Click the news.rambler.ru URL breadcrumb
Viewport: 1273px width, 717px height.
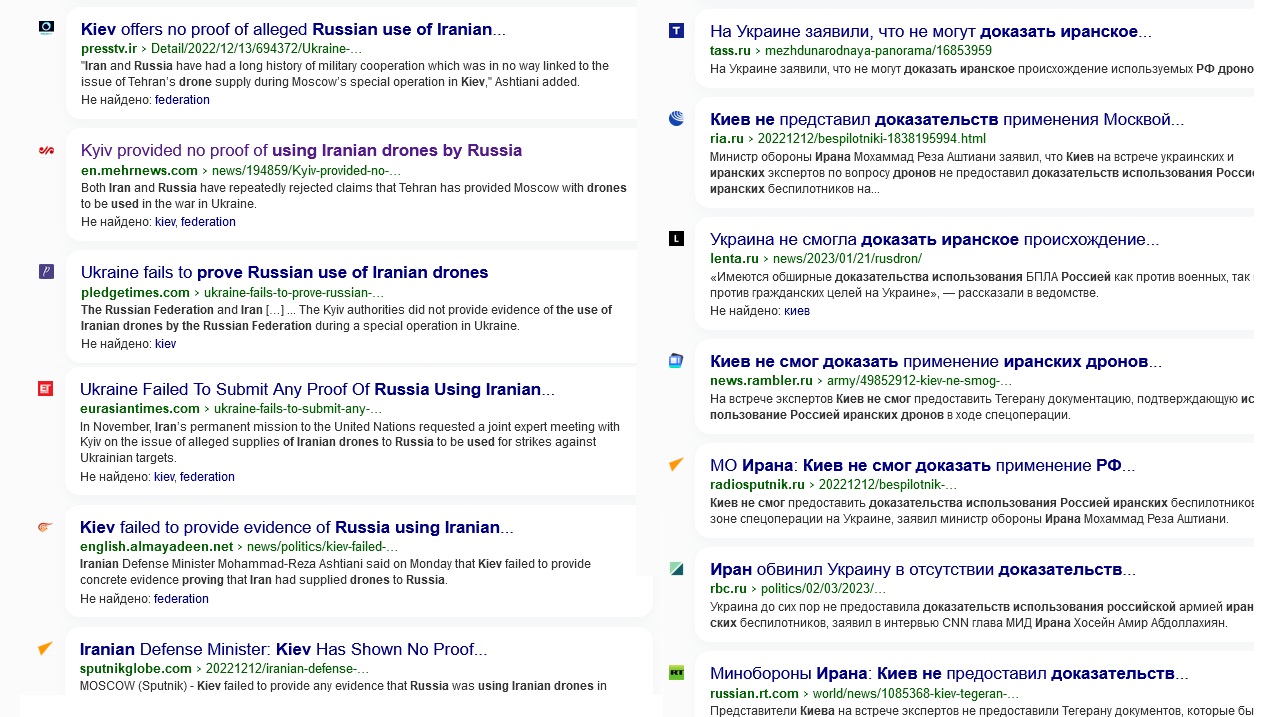click(x=861, y=380)
